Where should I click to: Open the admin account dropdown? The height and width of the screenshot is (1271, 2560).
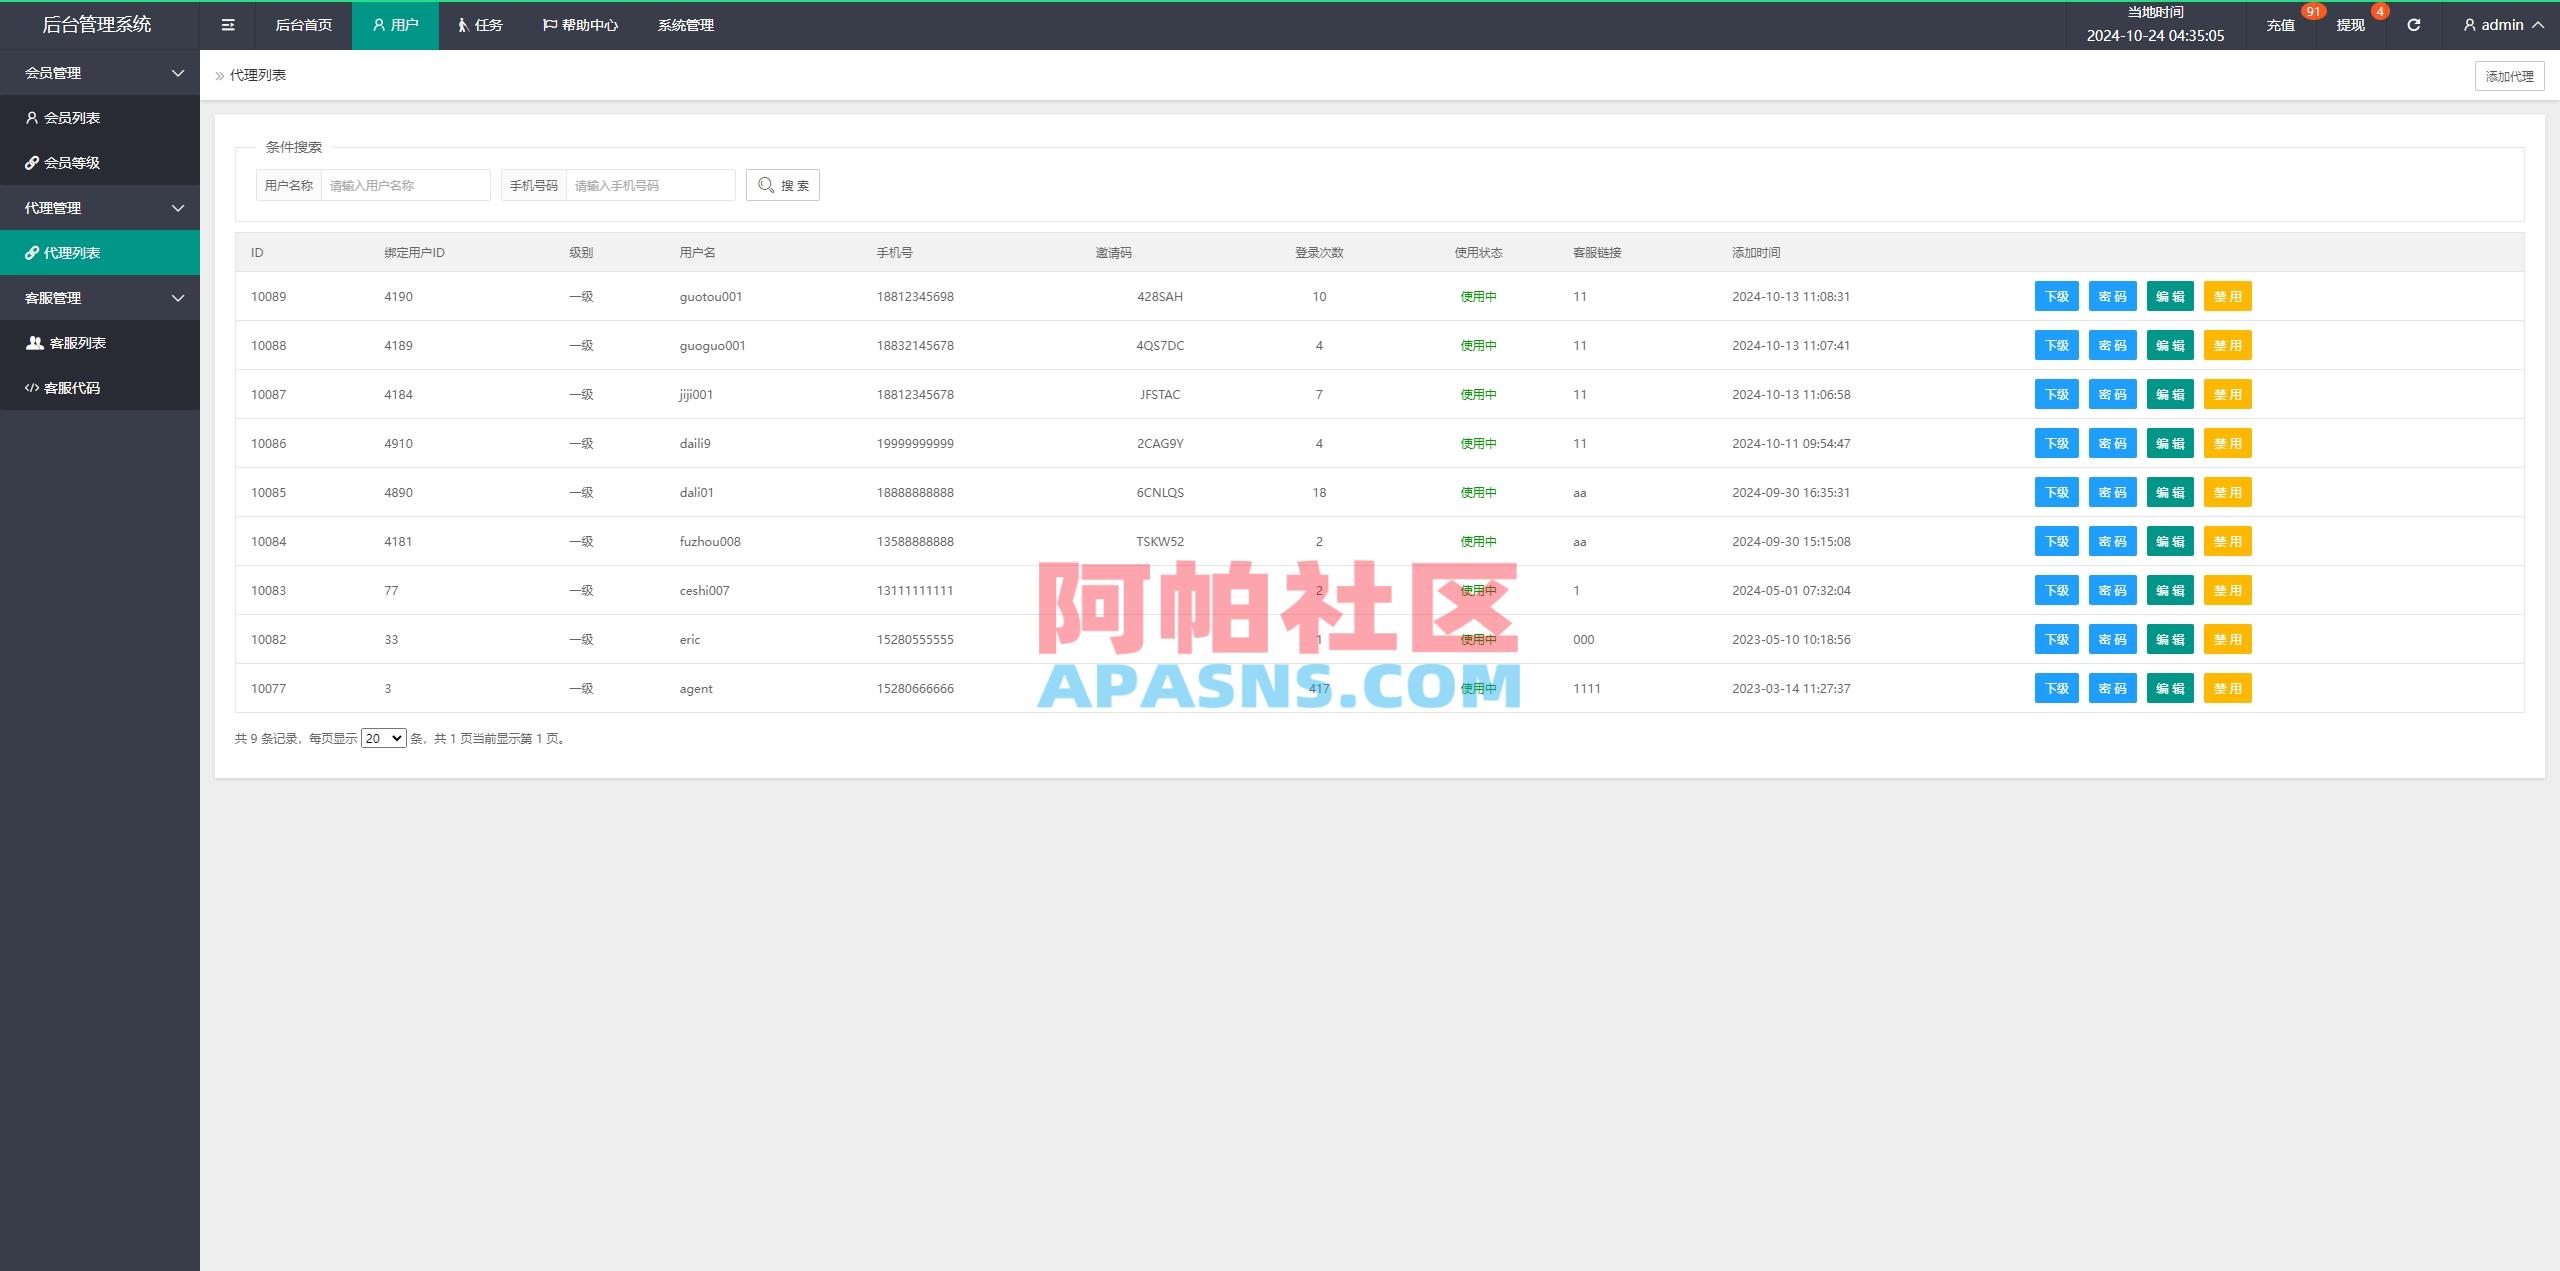click(x=2503, y=24)
